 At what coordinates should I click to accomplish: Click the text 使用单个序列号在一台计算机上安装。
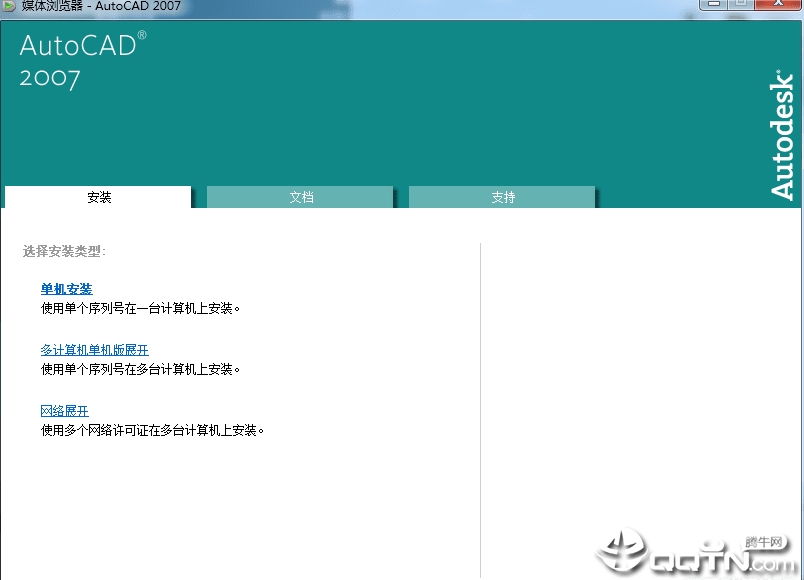tap(140, 308)
